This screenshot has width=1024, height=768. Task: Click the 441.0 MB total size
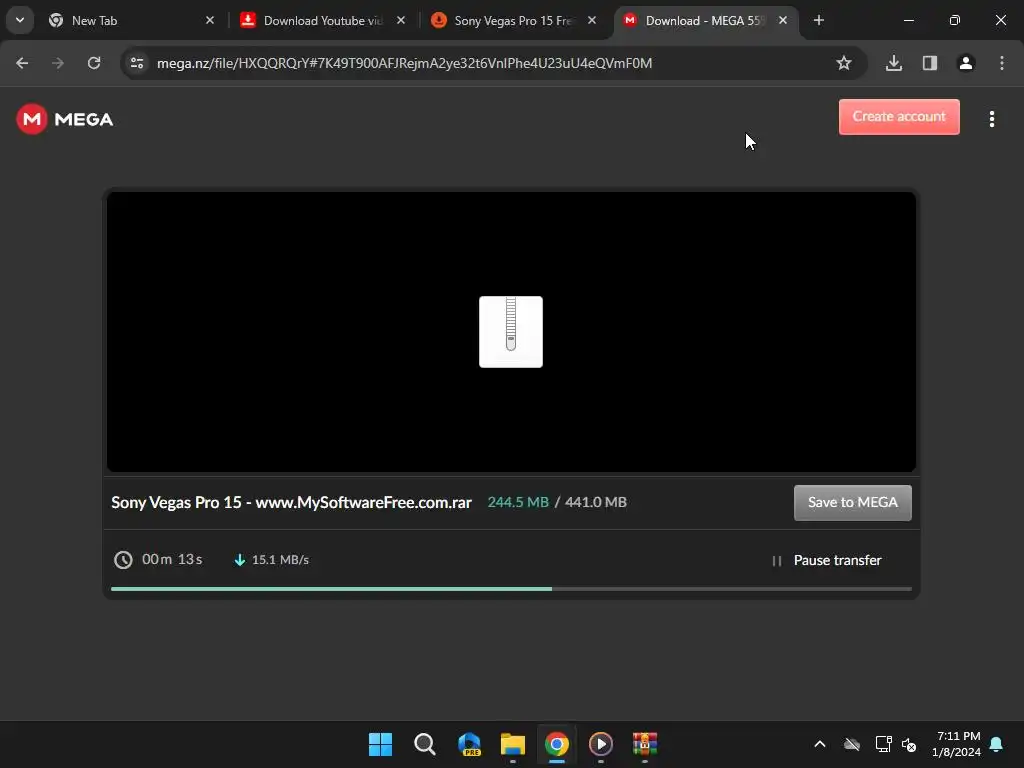tap(596, 502)
